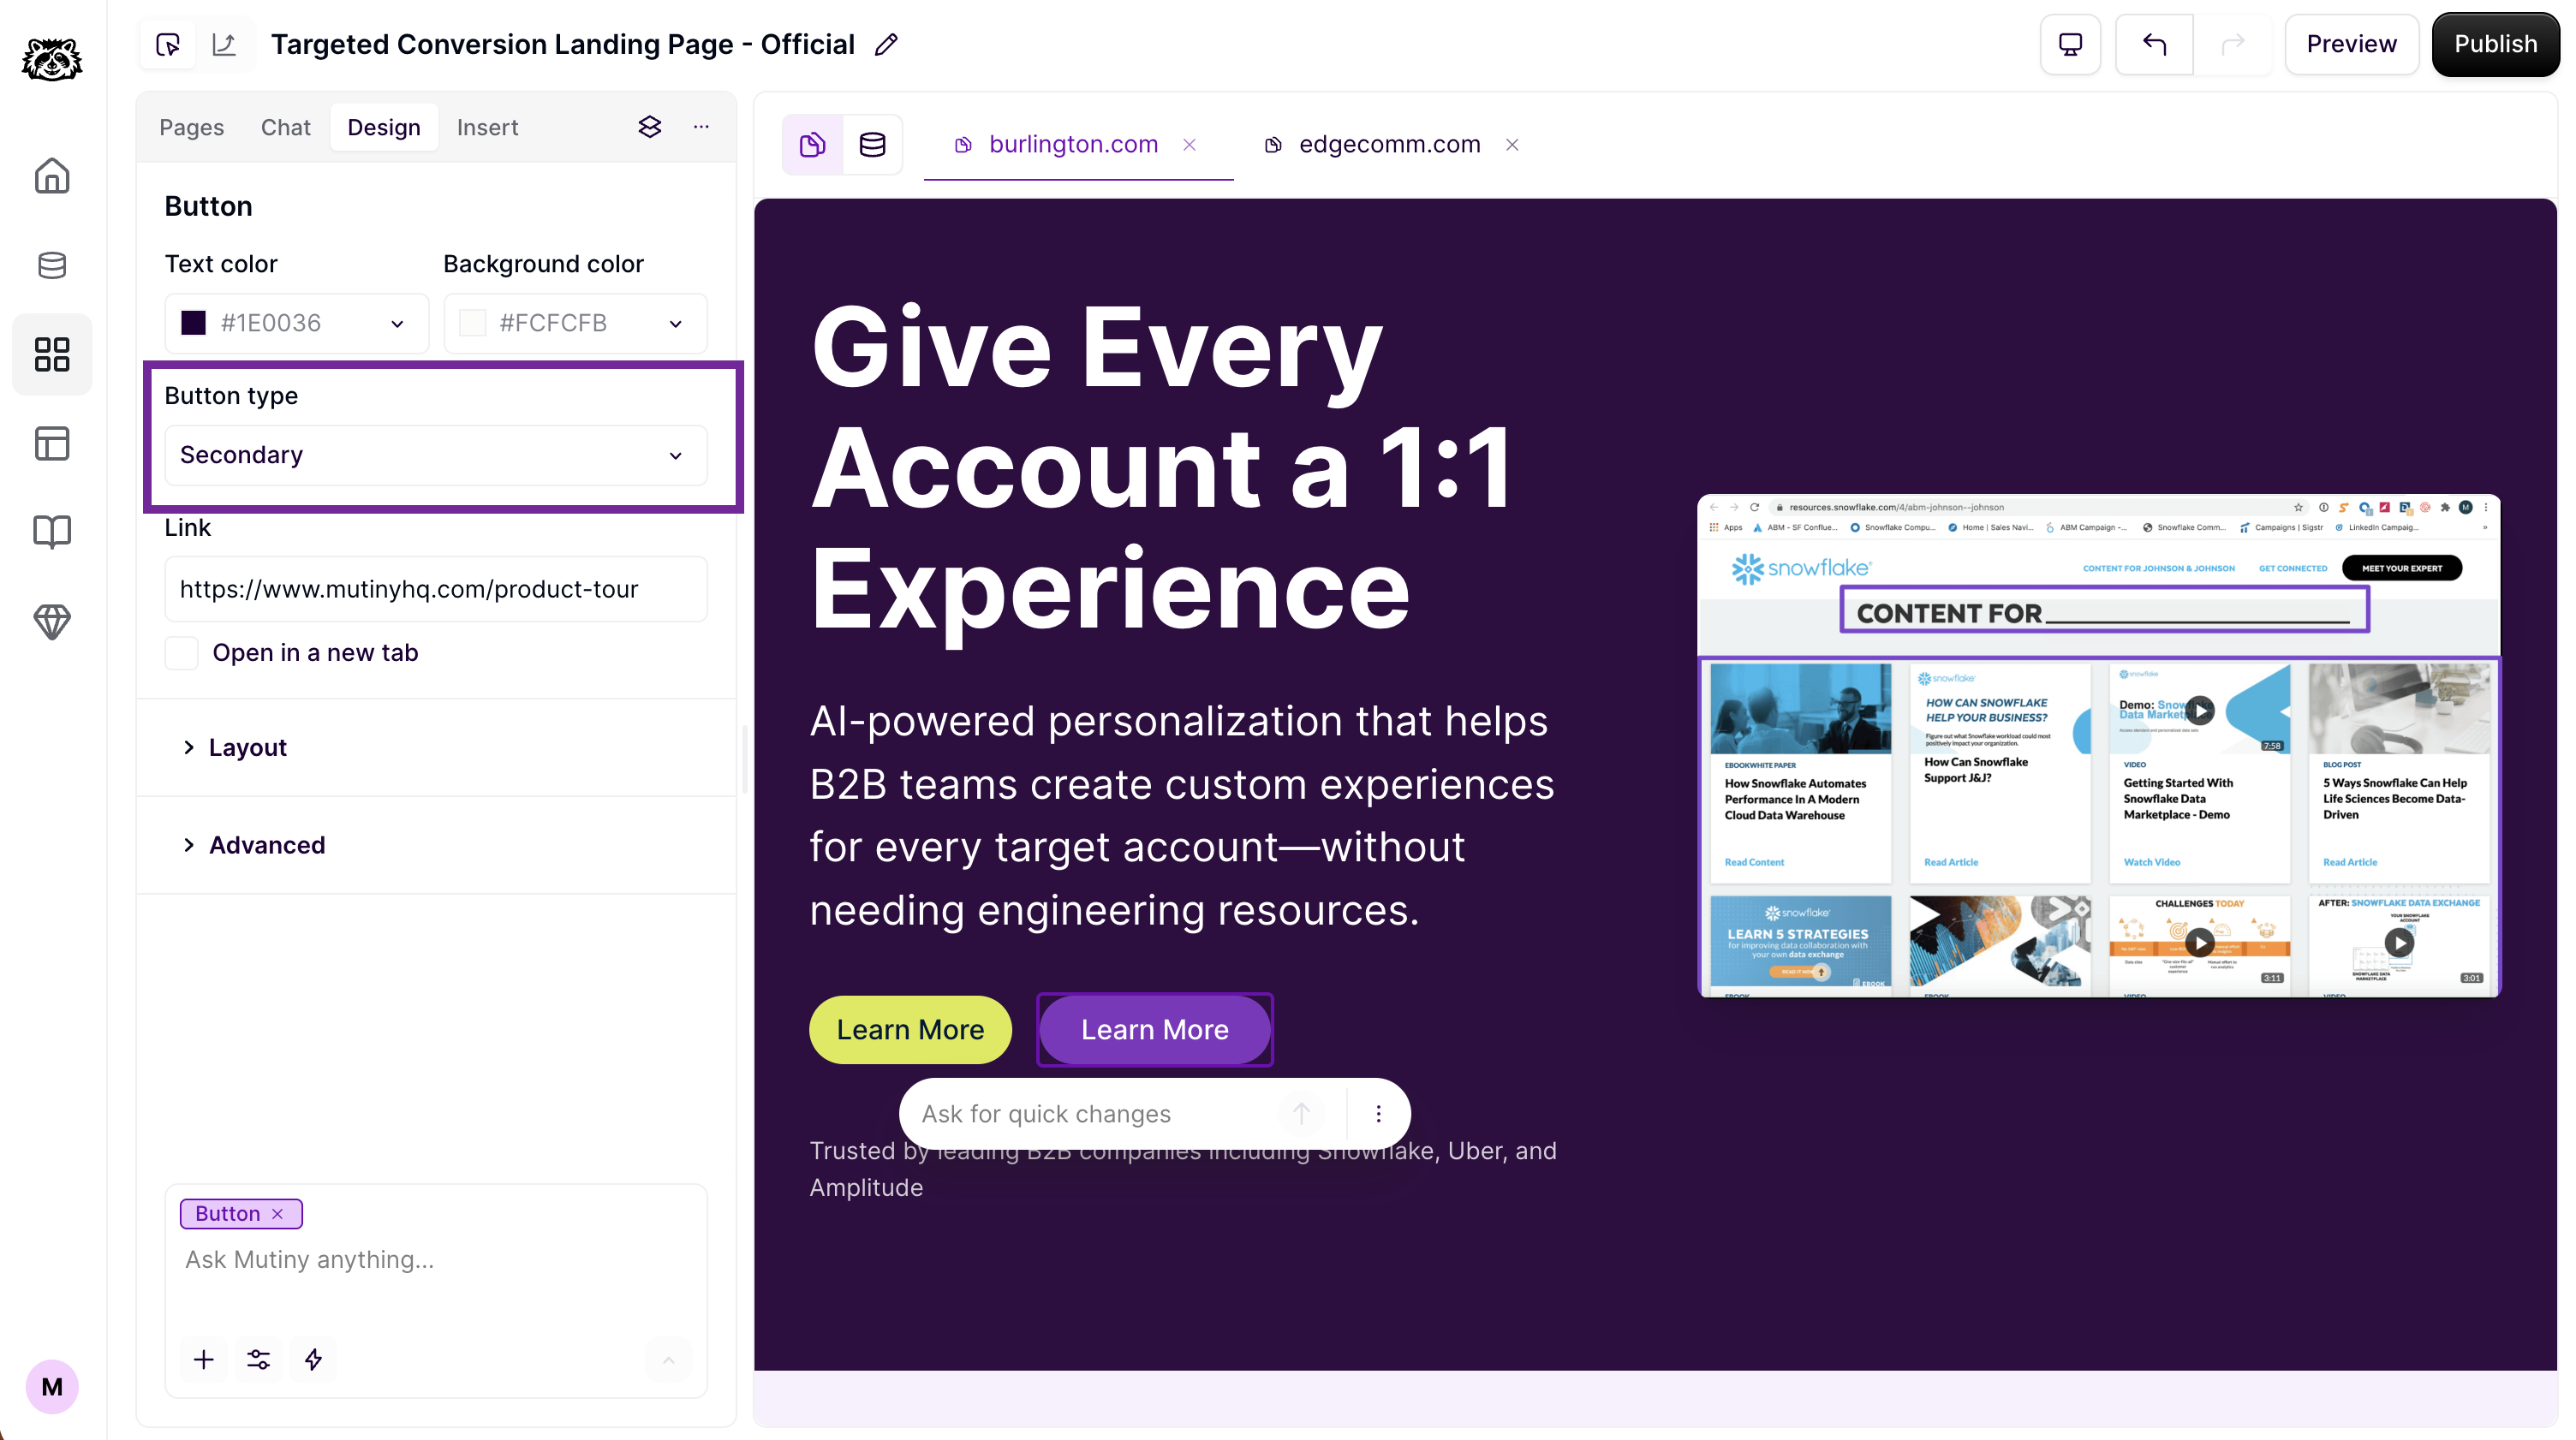This screenshot has width=2576, height=1440.
Task: Enable Open in a new tab checkbox
Action: [x=182, y=653]
